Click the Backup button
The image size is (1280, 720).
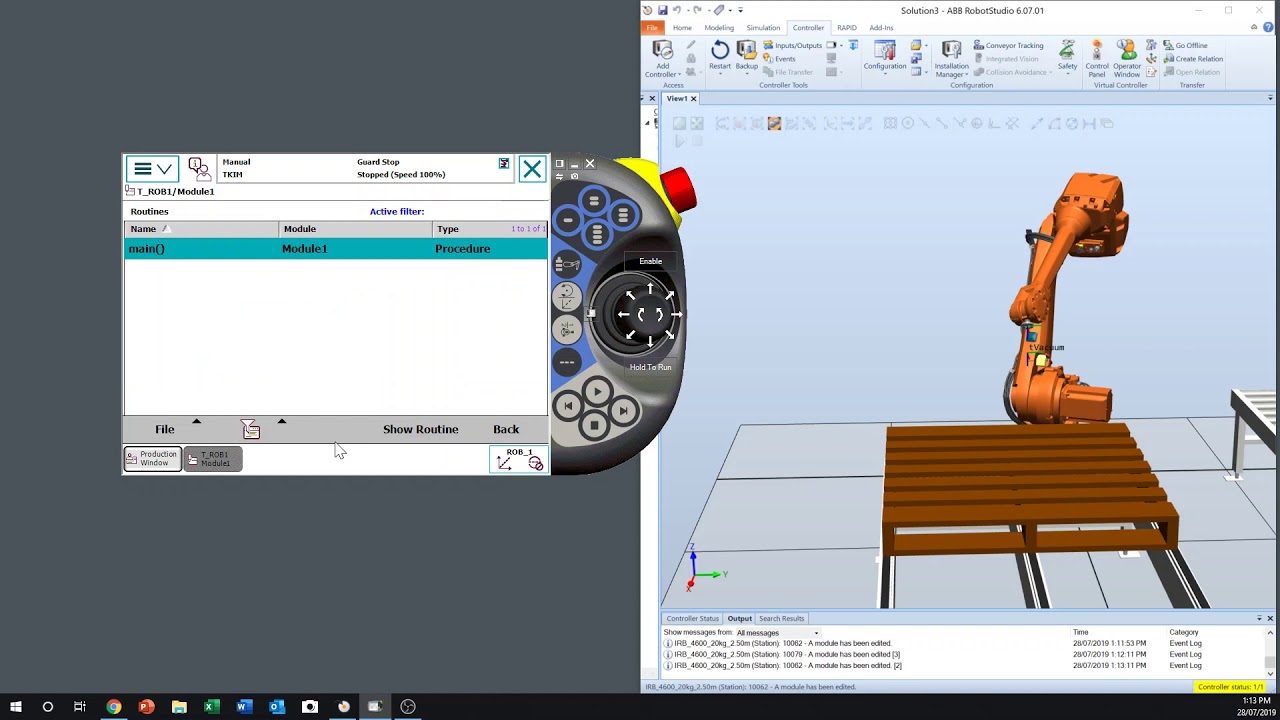(x=747, y=56)
